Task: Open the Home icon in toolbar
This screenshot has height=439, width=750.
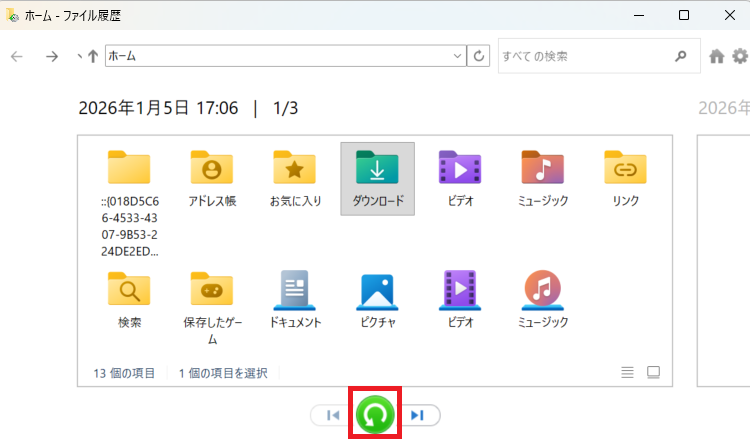Action: (x=717, y=57)
